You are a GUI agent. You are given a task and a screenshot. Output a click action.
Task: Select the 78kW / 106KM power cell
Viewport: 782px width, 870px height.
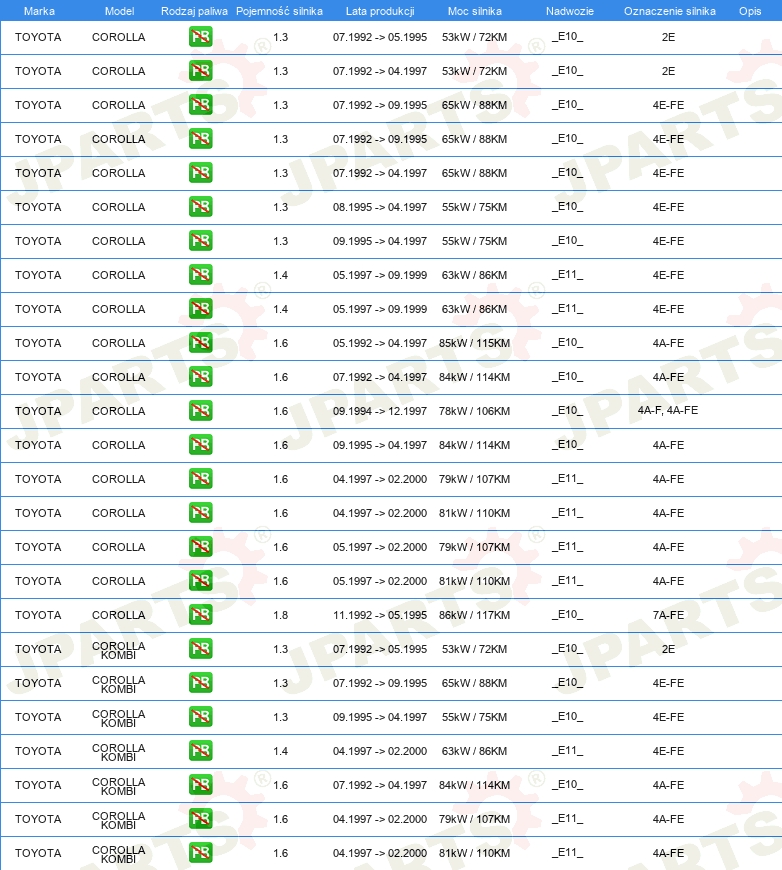point(474,411)
